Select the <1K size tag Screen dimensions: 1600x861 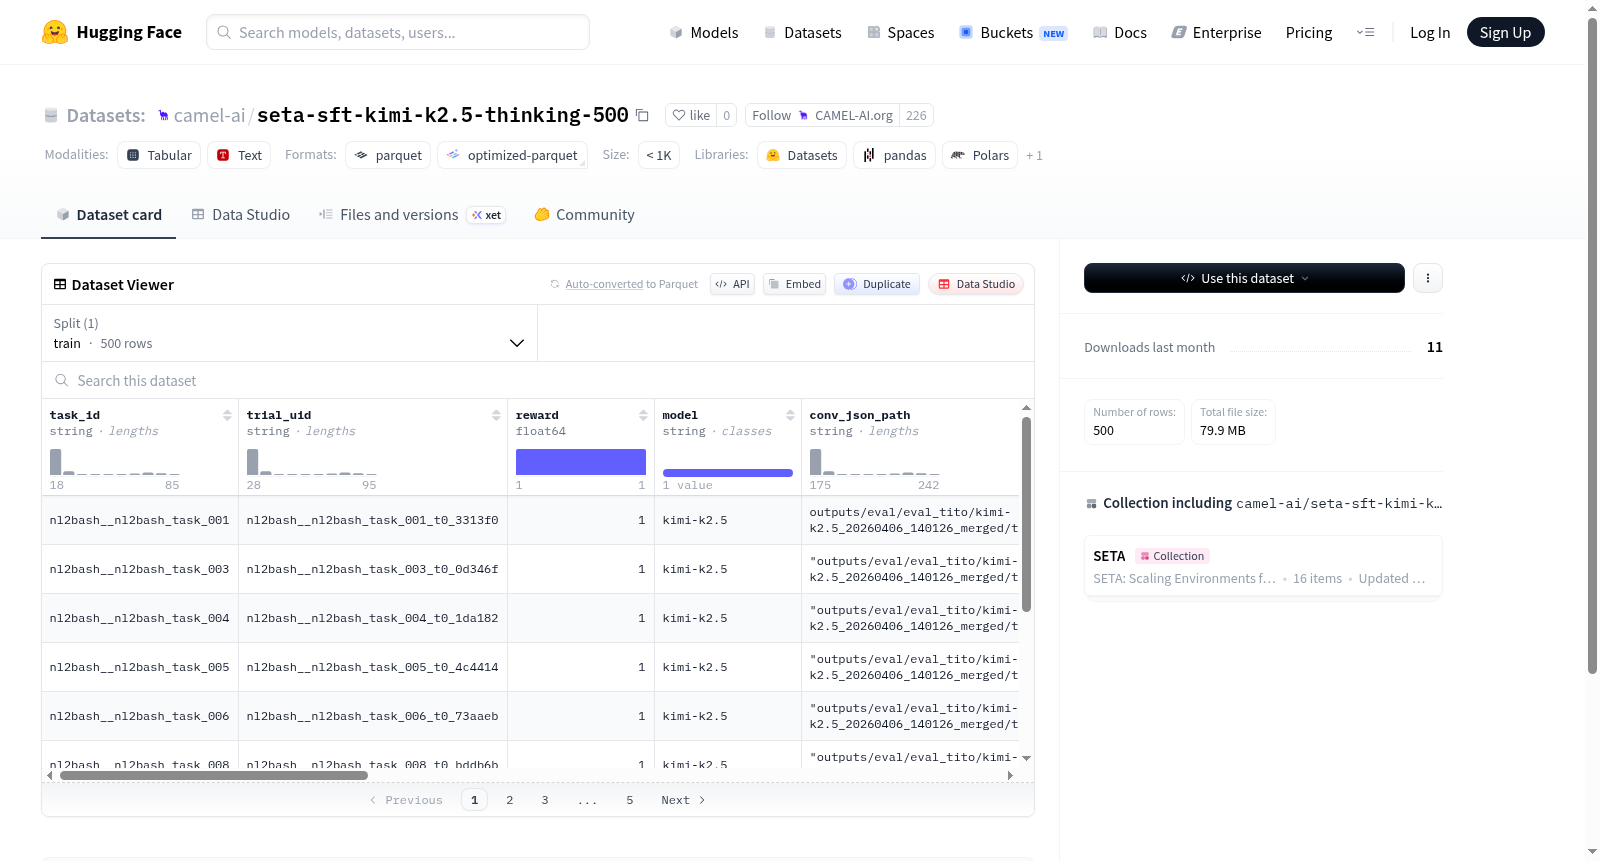[x=659, y=155]
